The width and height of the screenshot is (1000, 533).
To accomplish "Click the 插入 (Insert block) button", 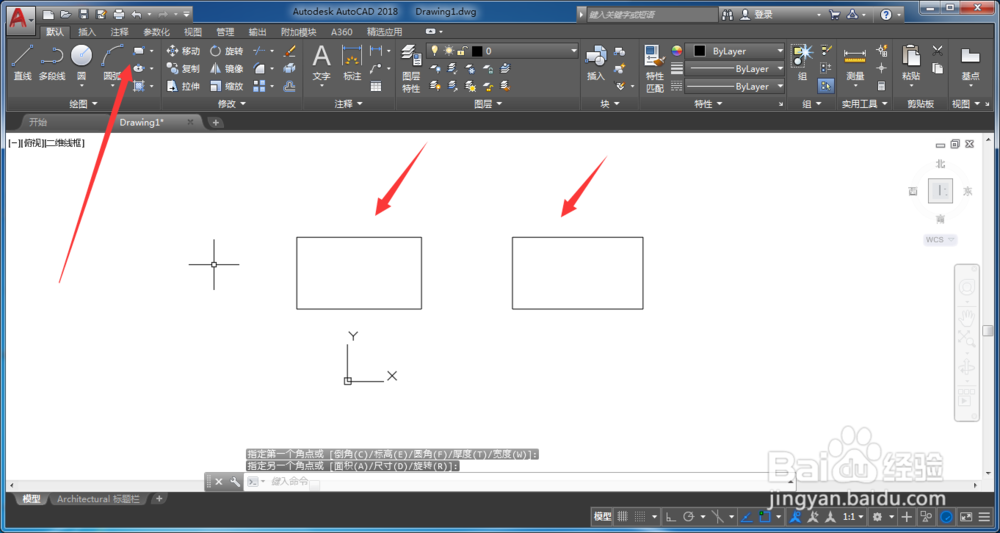I will 596,62.
